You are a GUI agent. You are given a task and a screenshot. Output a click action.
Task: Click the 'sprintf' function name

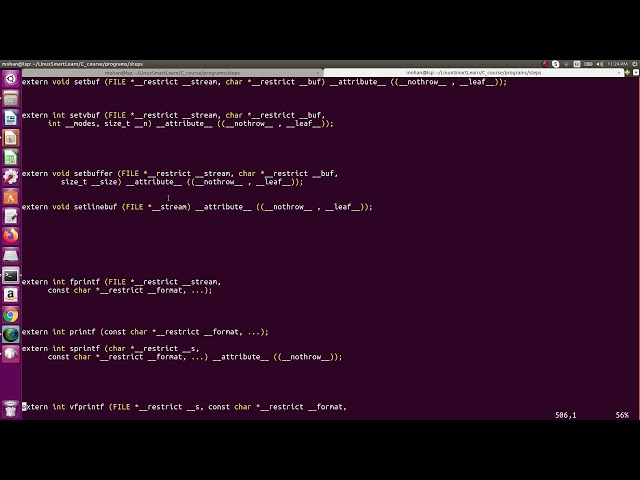(84, 349)
